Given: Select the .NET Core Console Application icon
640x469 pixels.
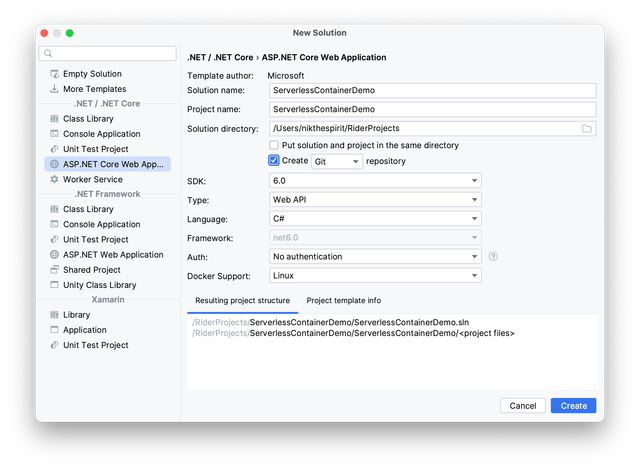Looking at the screenshot, I should (x=54, y=134).
